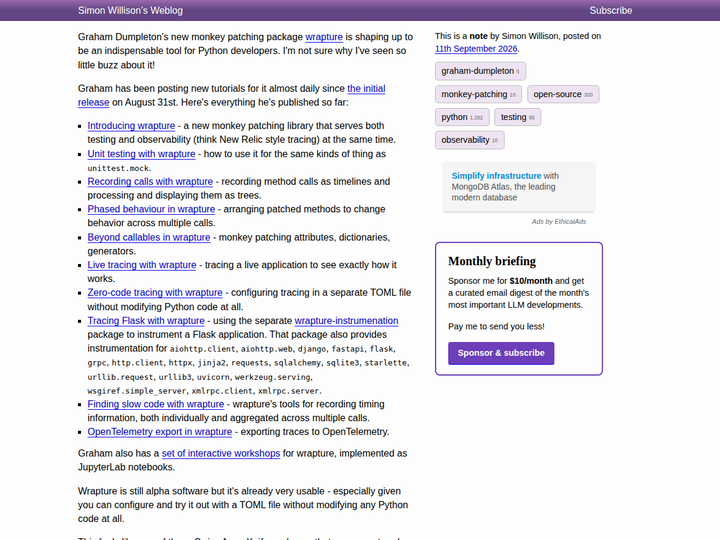
Task: Click the '11th September 2026' date link
Action: [476, 49]
